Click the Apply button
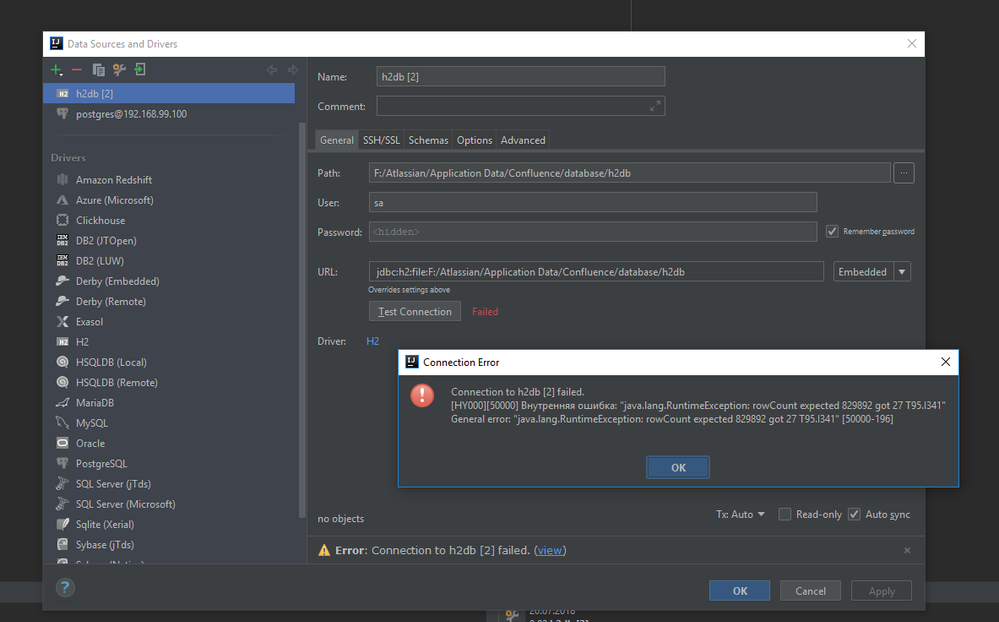This screenshot has height=622, width=999. [882, 591]
